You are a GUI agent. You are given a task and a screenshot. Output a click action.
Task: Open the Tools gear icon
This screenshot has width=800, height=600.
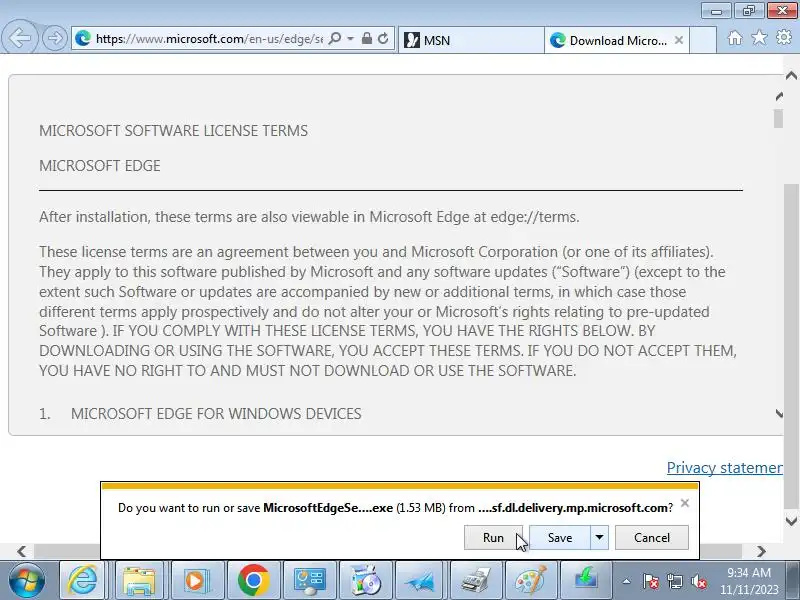pos(784,38)
